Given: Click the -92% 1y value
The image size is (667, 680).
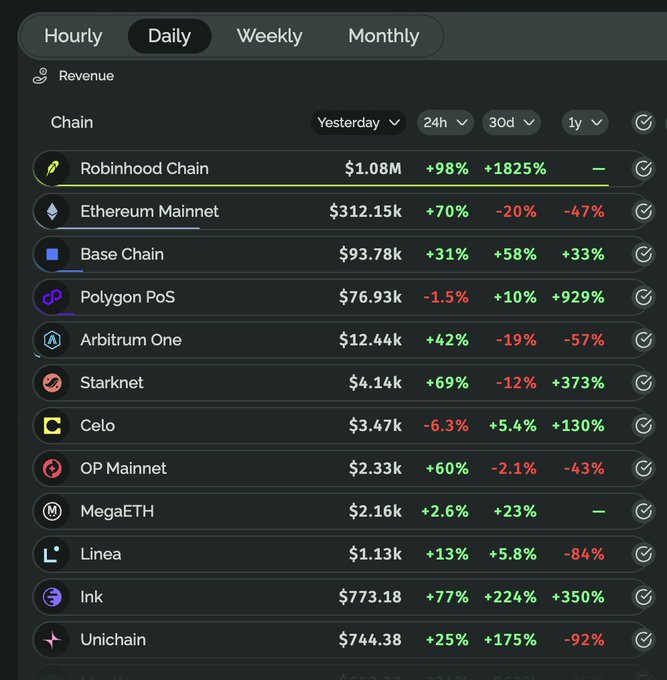Looking at the screenshot, I should click(x=584, y=640).
